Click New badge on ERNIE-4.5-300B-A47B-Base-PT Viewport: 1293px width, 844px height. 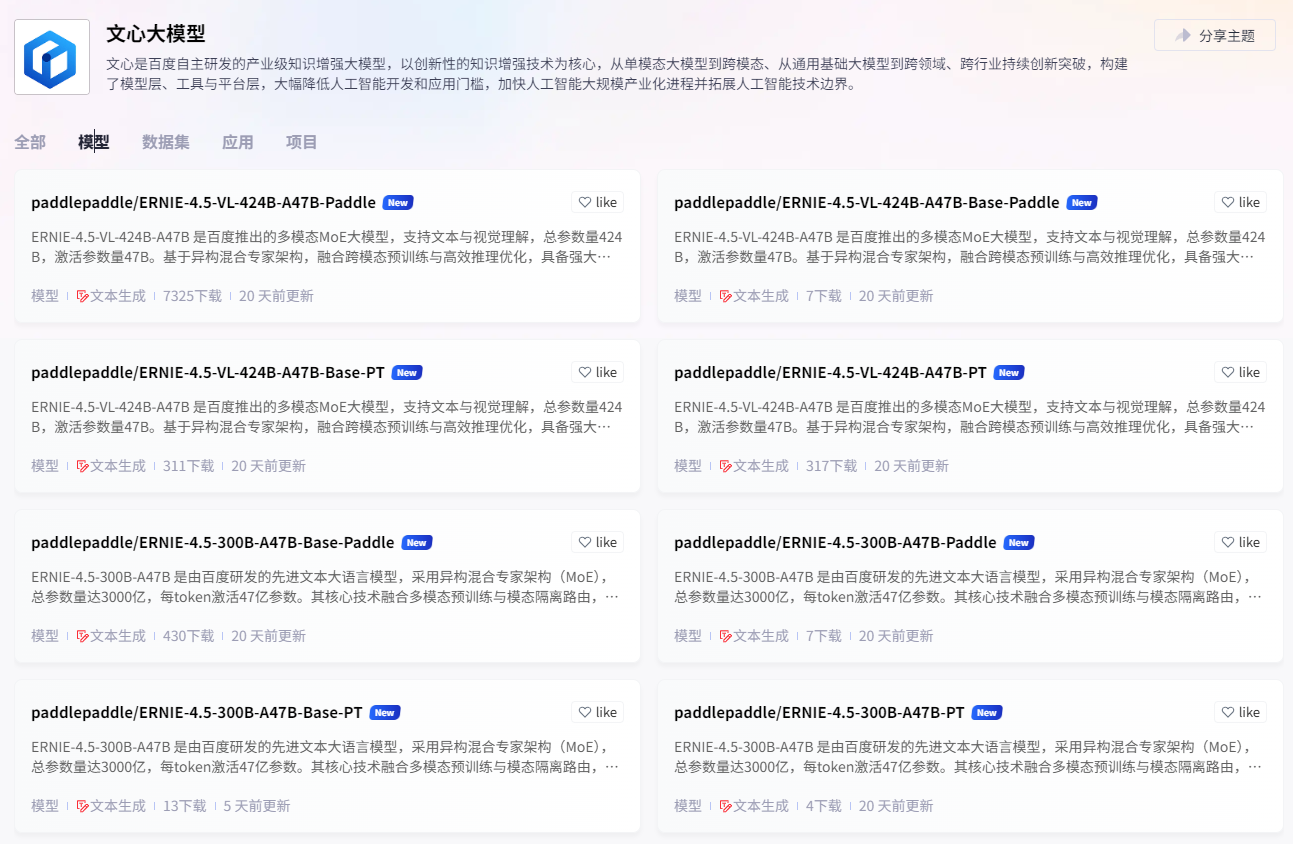(x=385, y=713)
